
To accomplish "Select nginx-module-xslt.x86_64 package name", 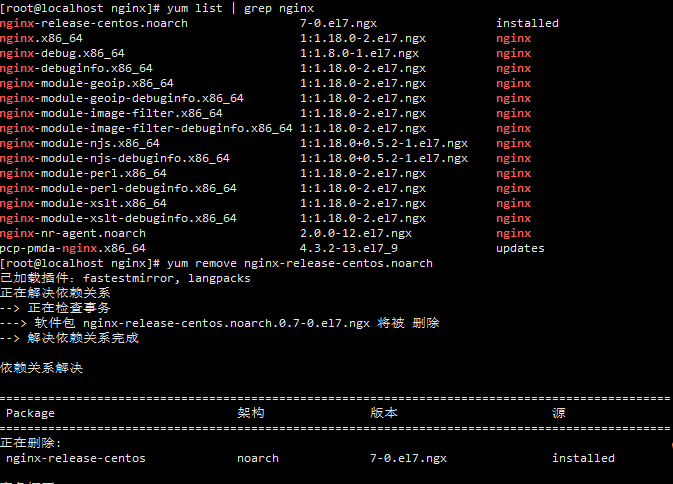I will 83,203.
